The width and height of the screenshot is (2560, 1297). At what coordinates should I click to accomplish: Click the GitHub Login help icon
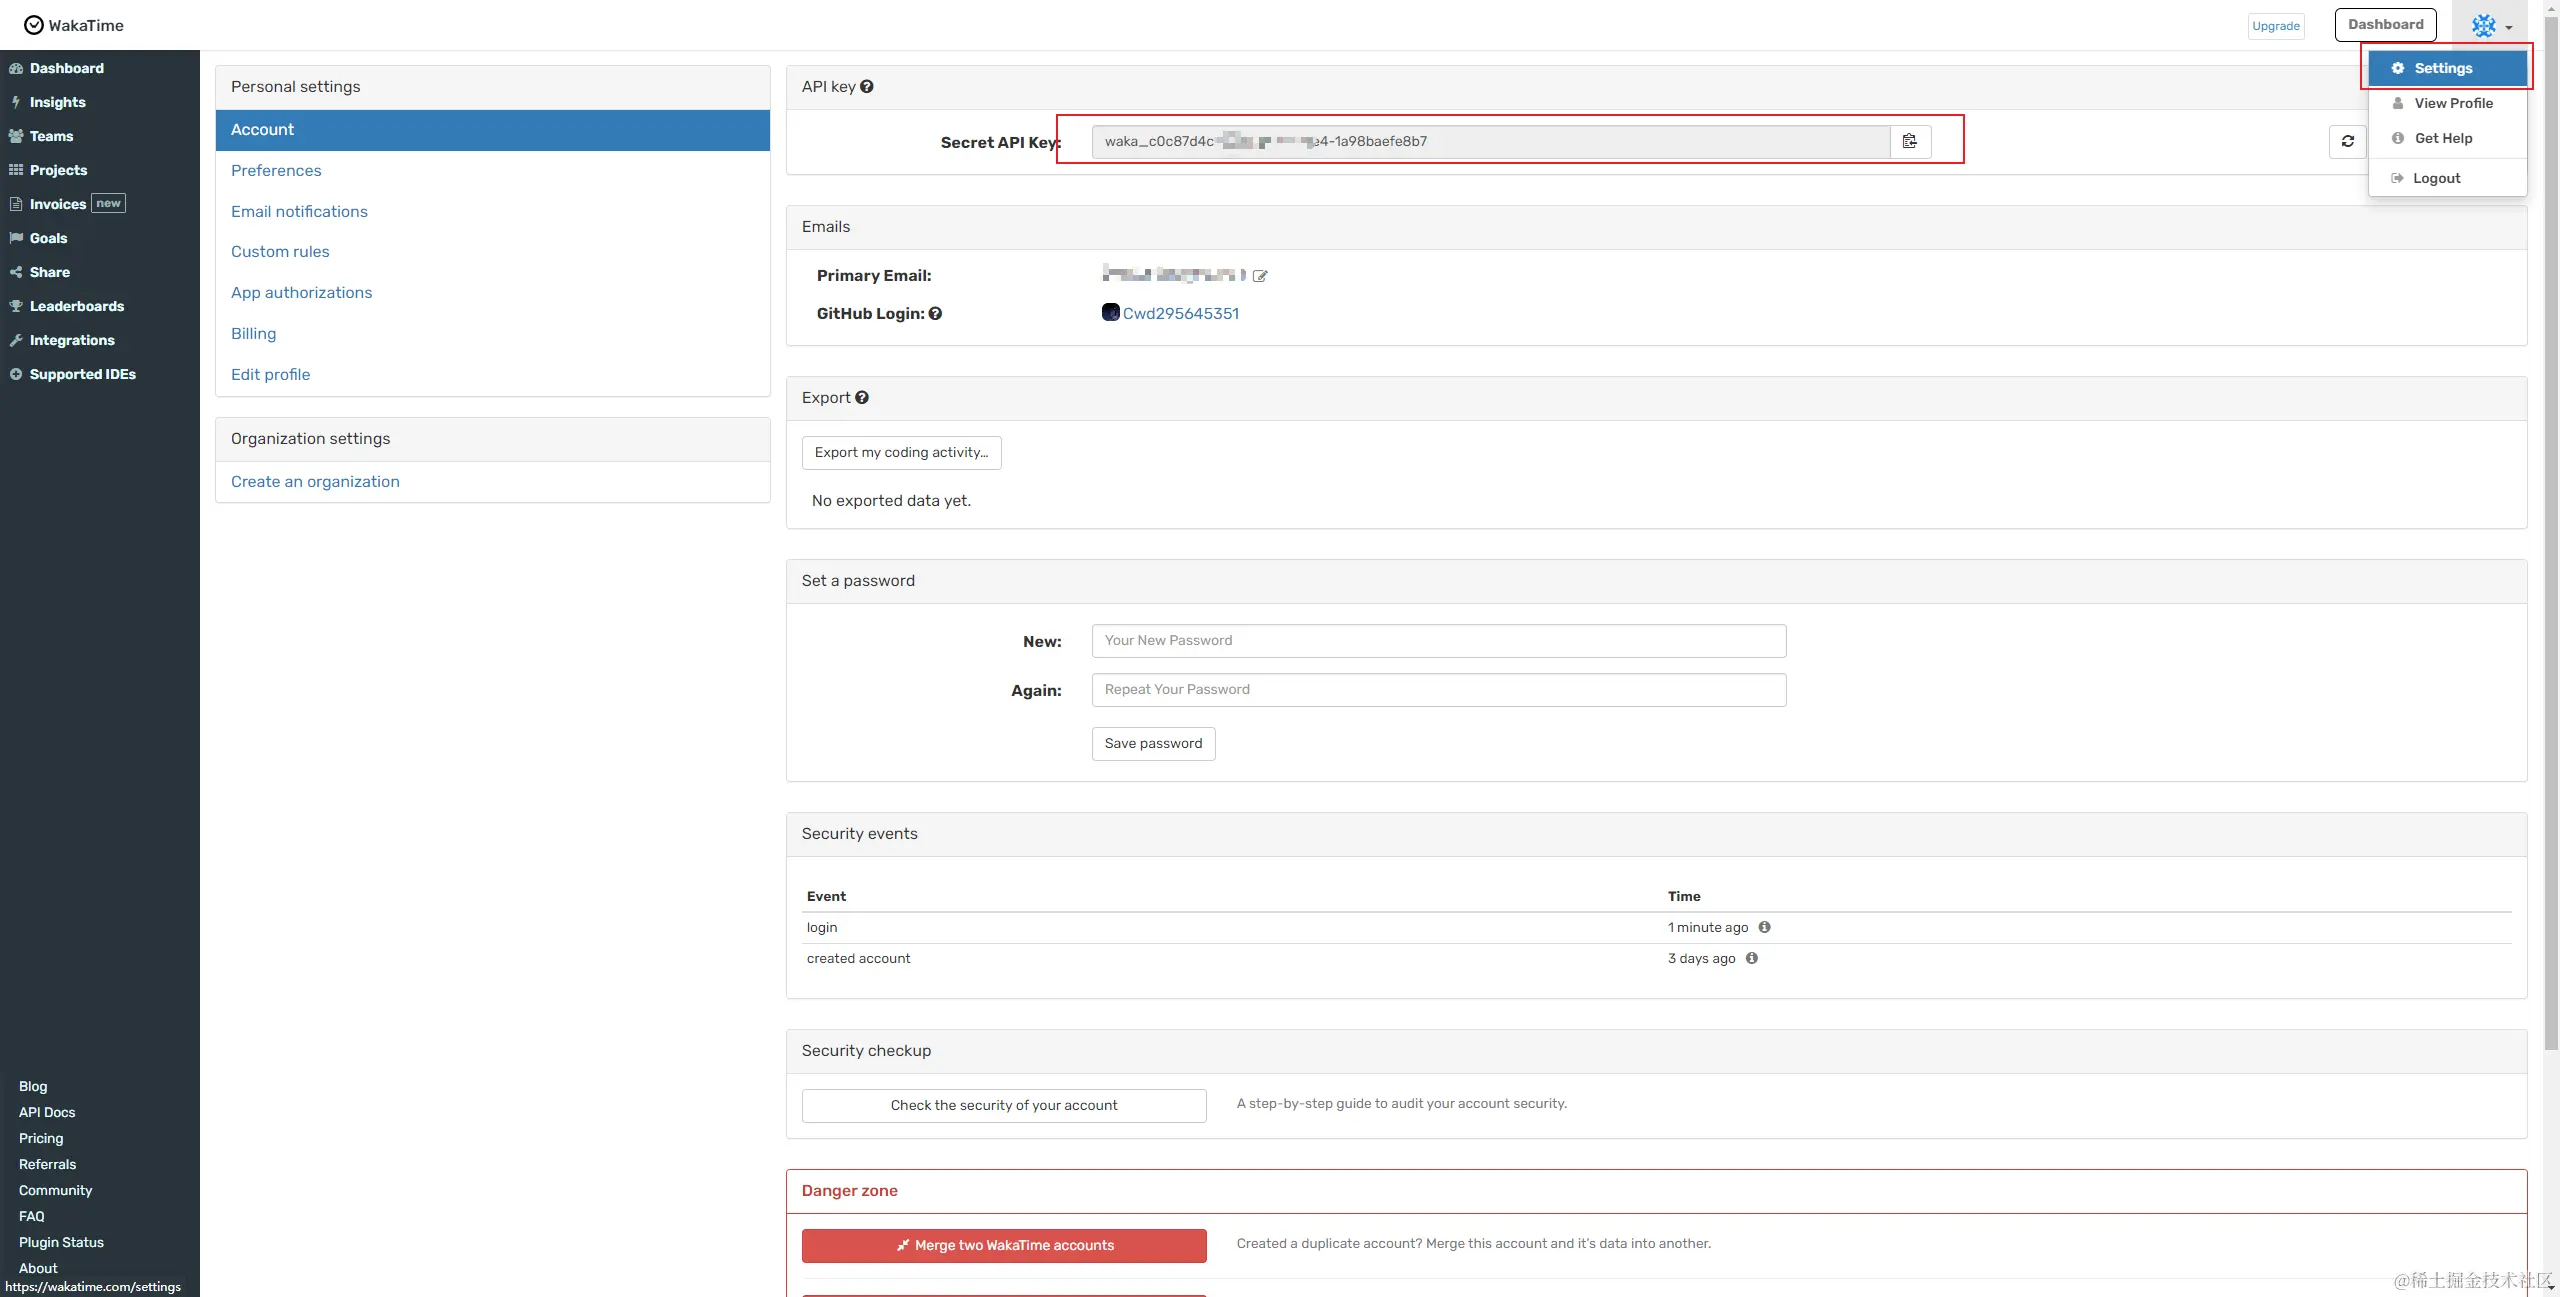[935, 314]
